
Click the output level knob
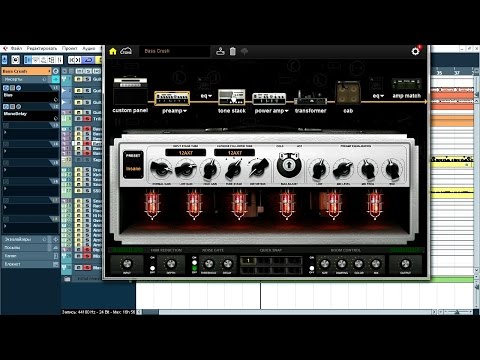click(405, 264)
